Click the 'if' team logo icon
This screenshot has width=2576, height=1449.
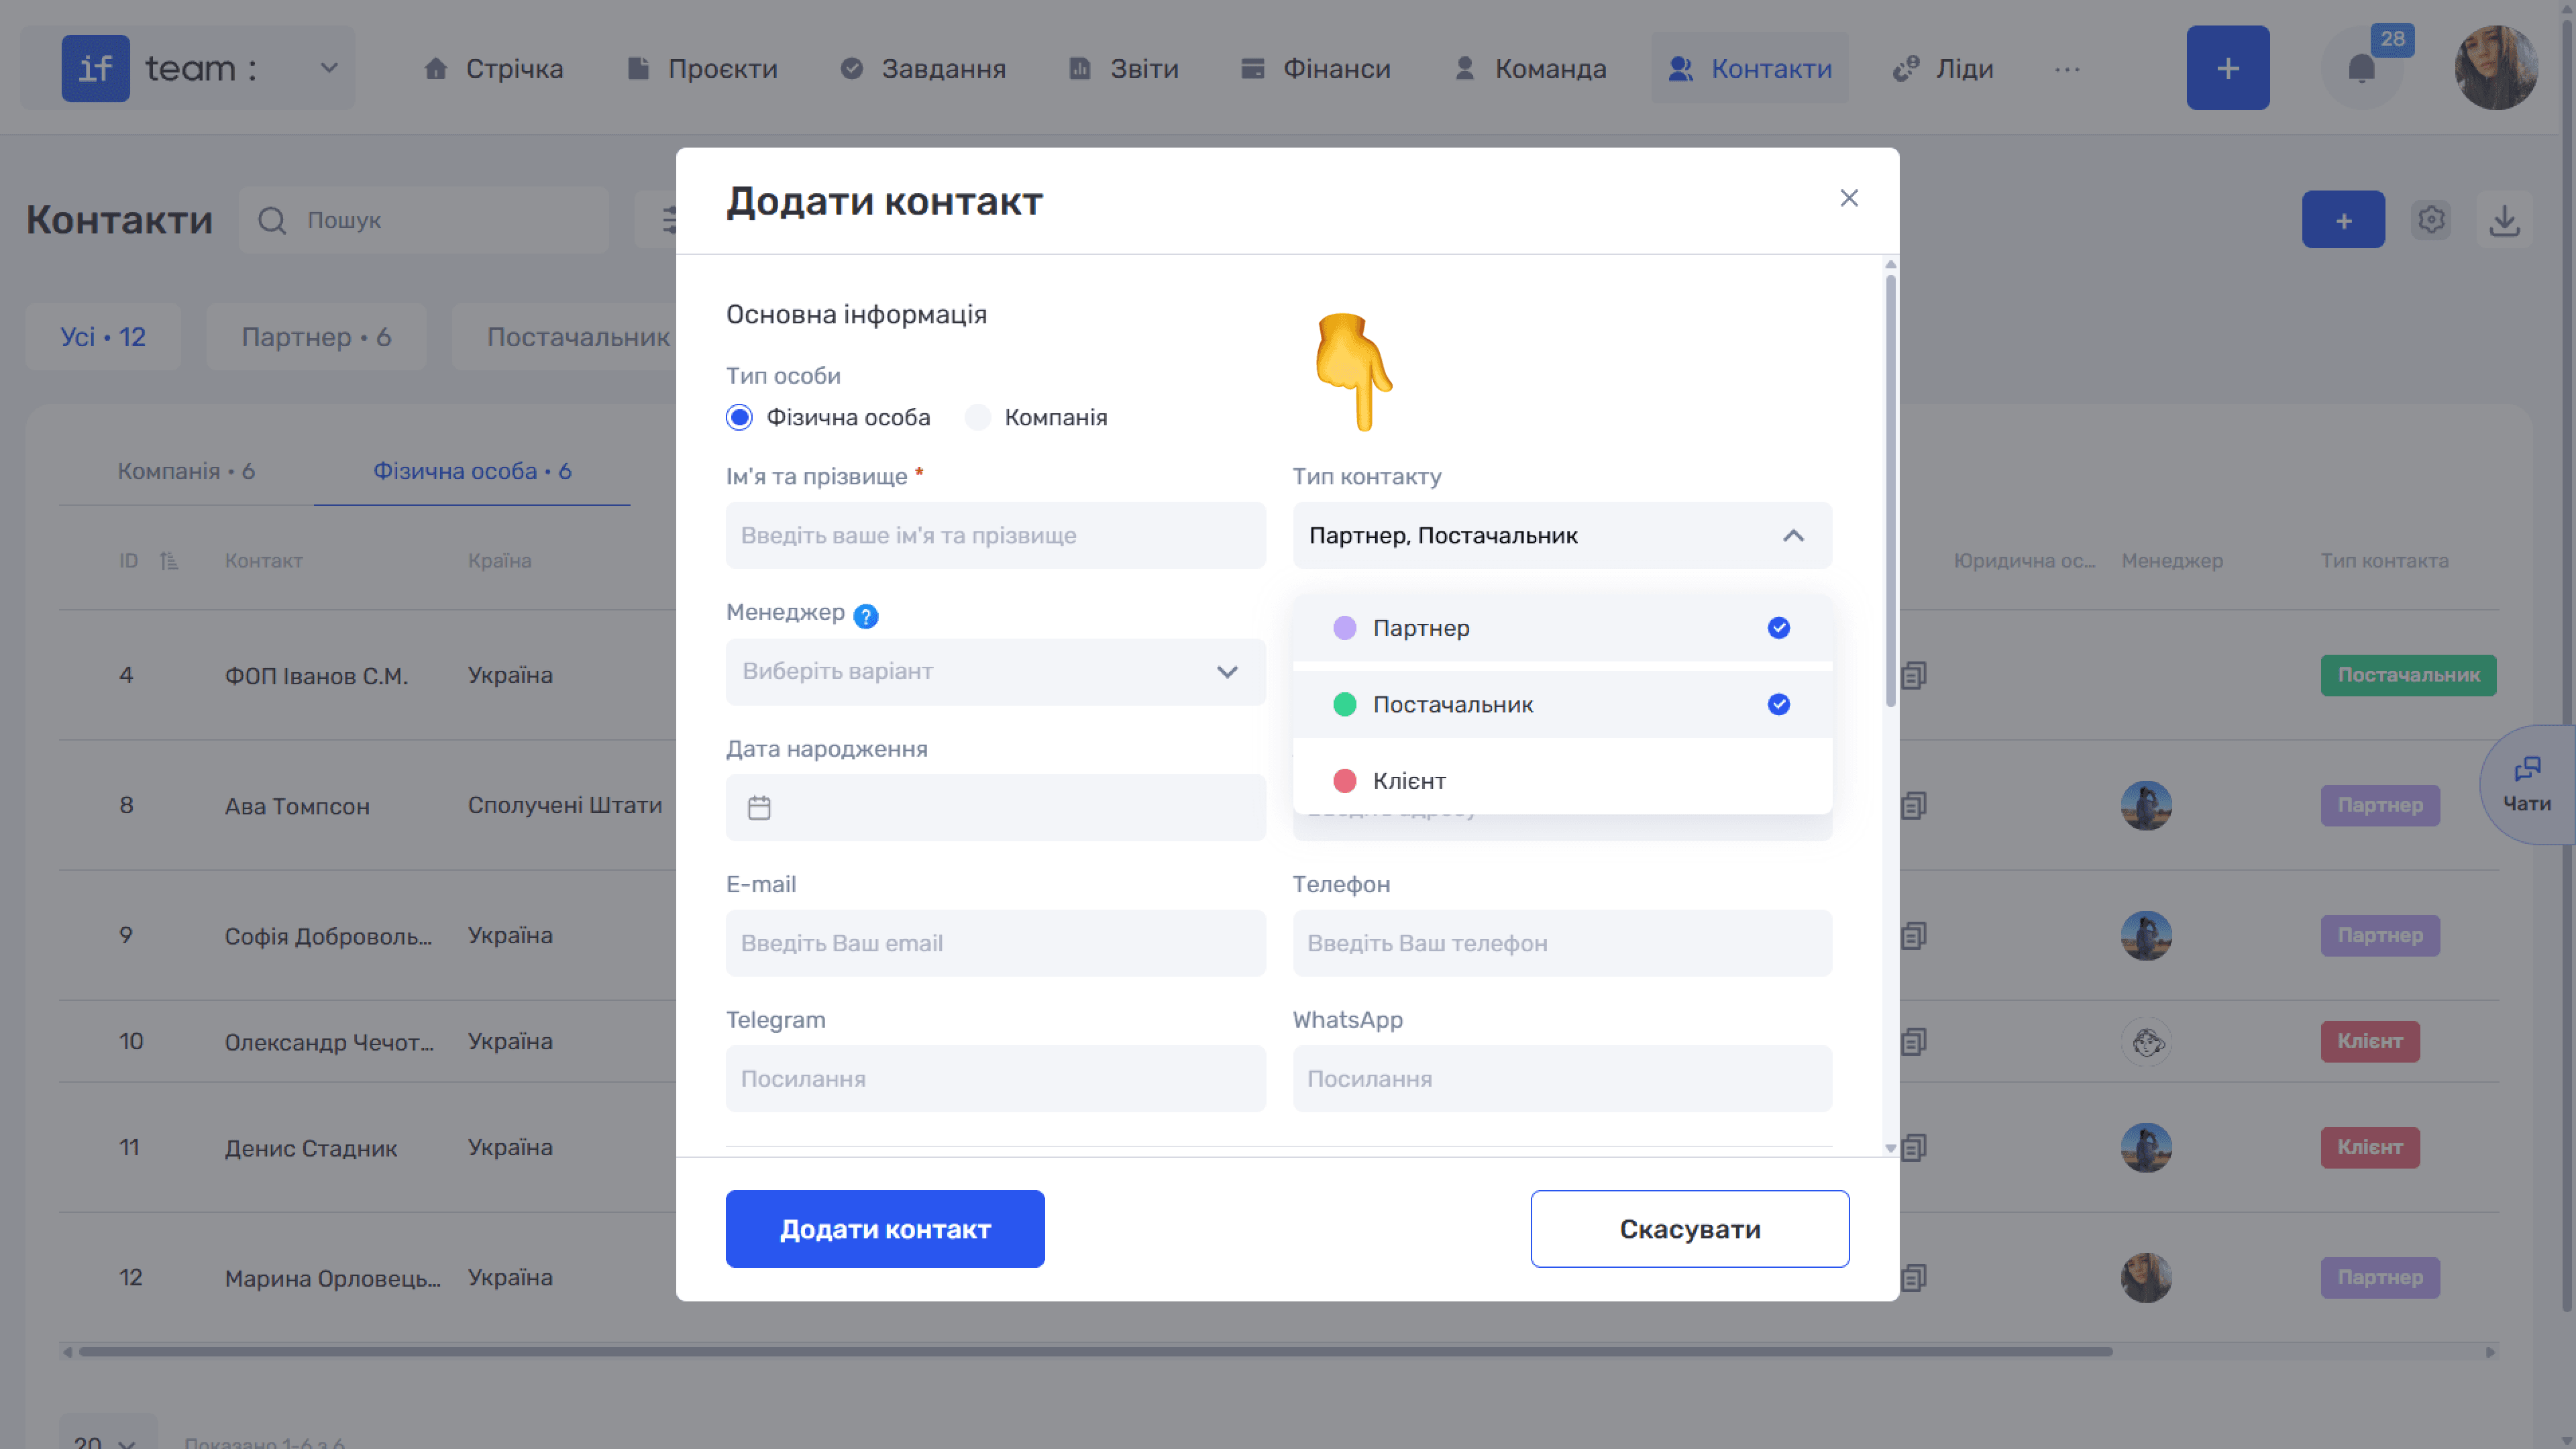[x=95, y=68]
